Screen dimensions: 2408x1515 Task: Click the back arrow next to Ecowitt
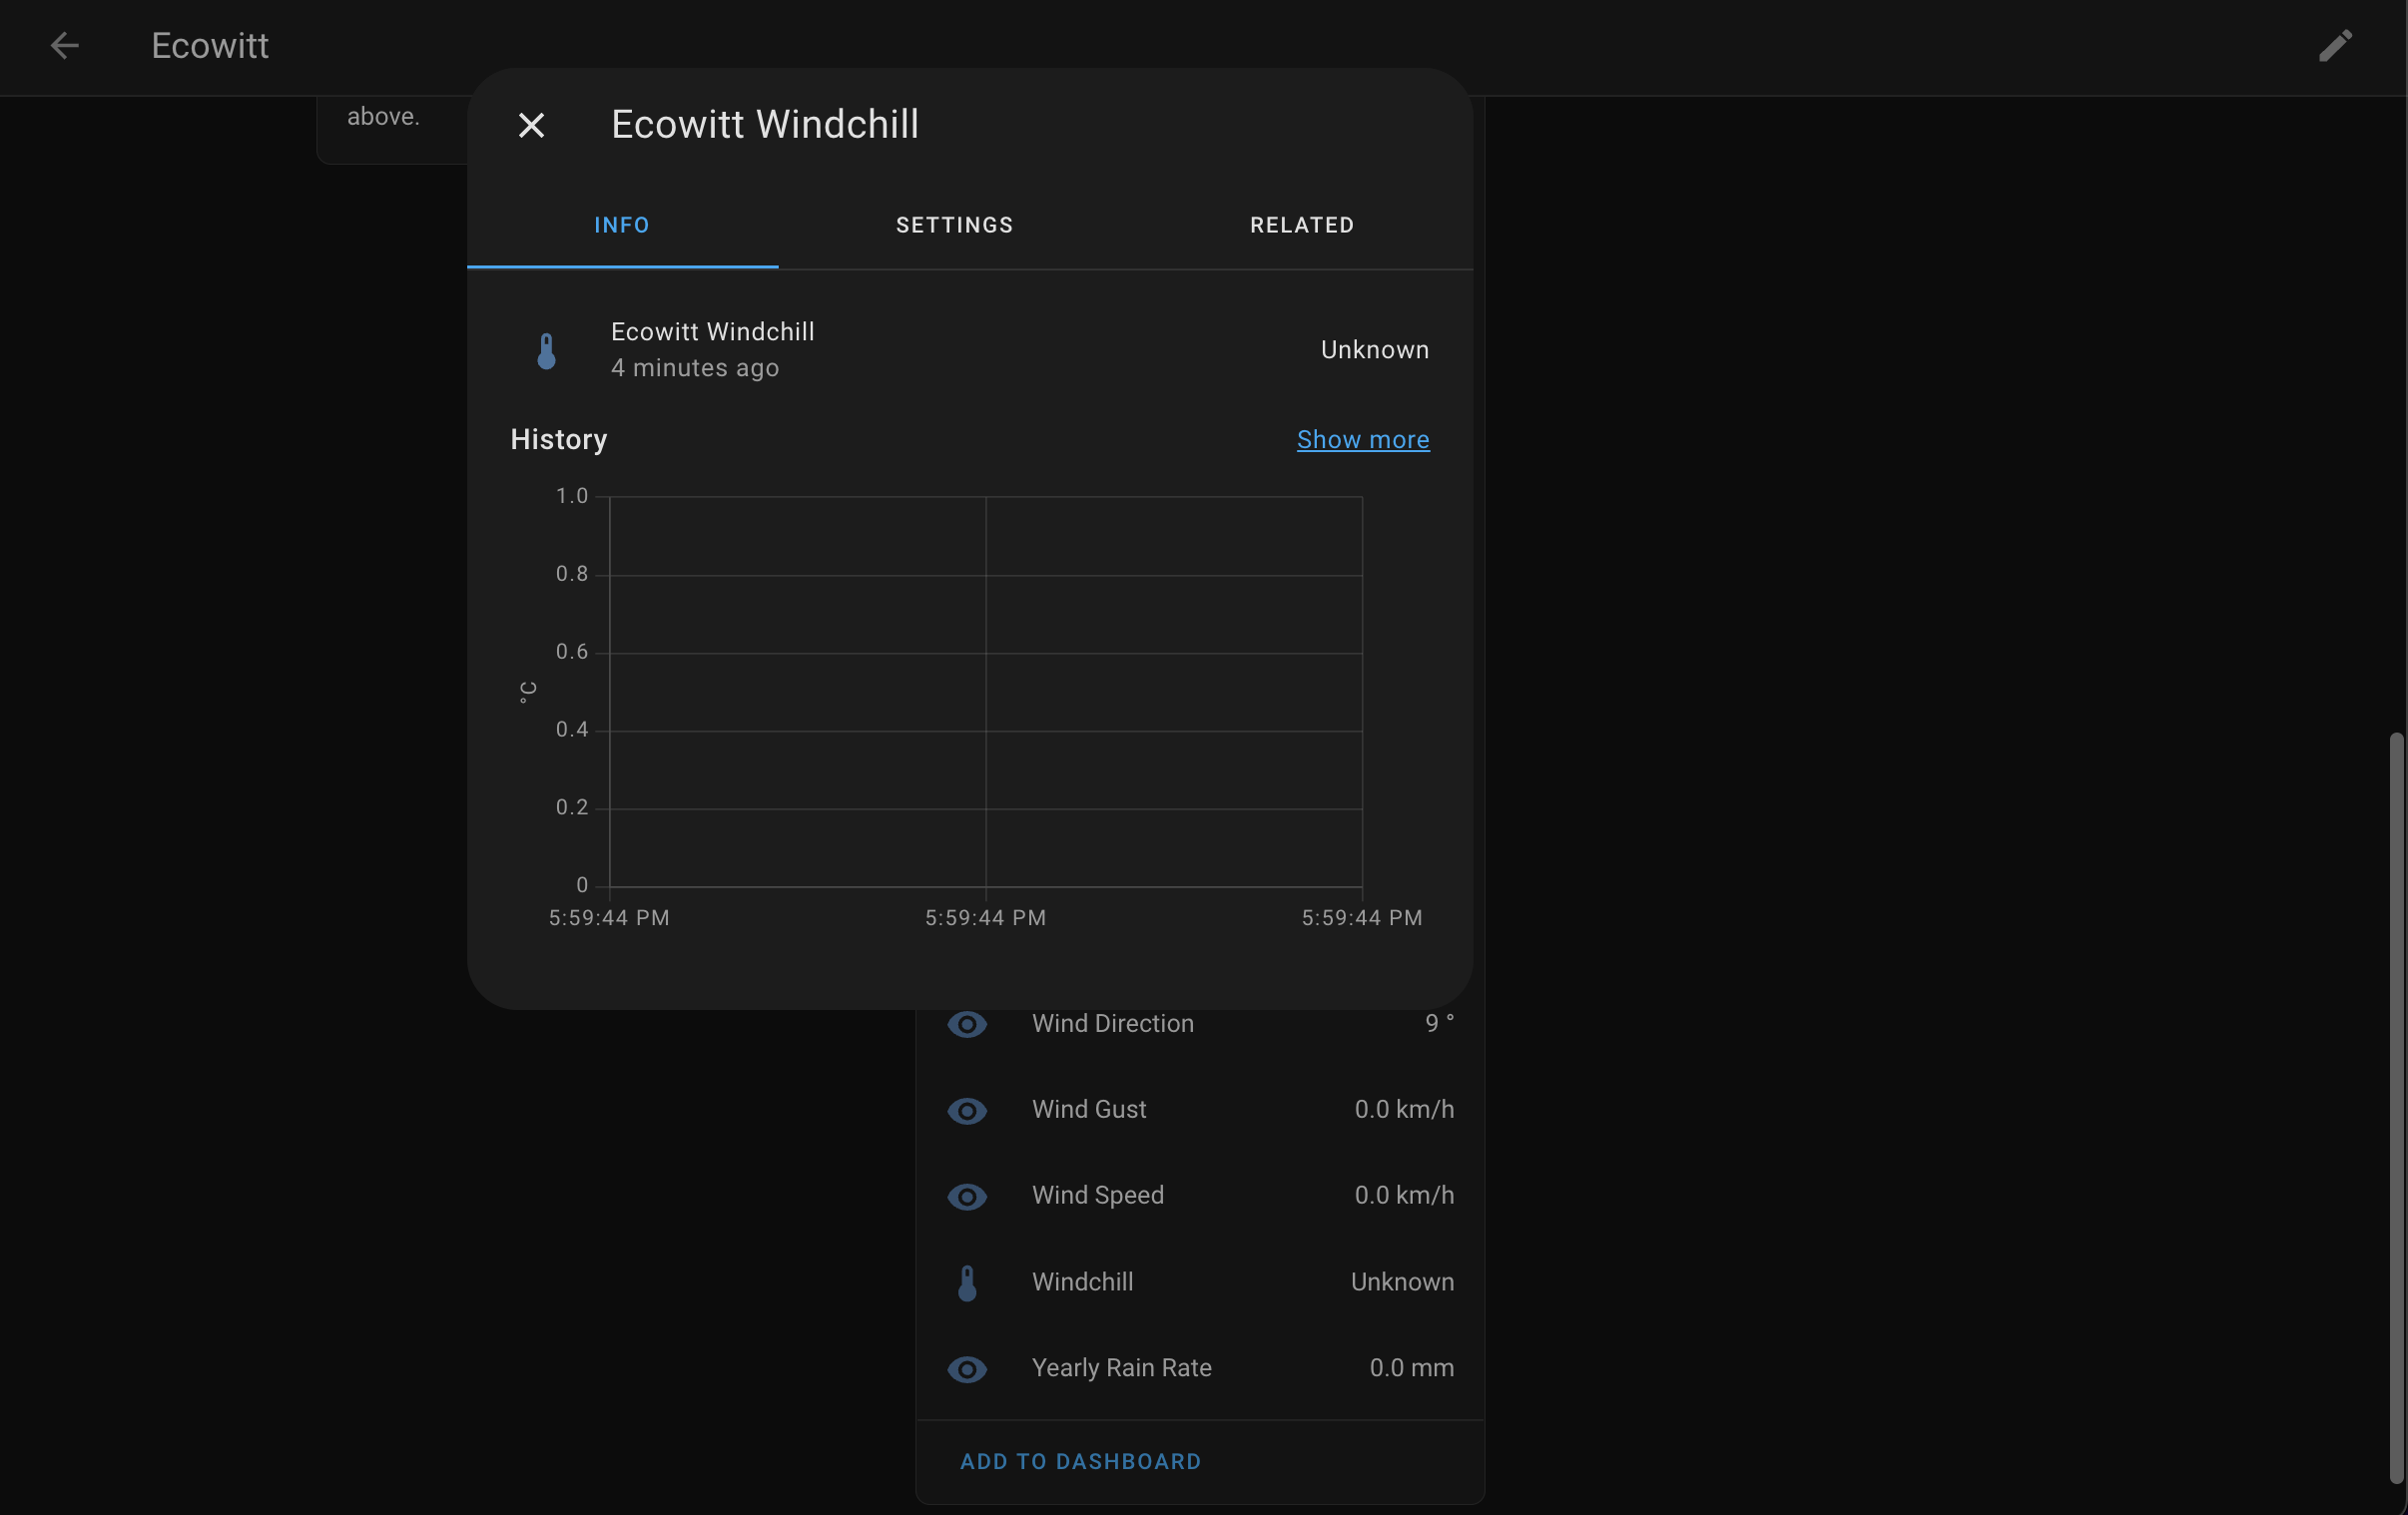coord(64,46)
